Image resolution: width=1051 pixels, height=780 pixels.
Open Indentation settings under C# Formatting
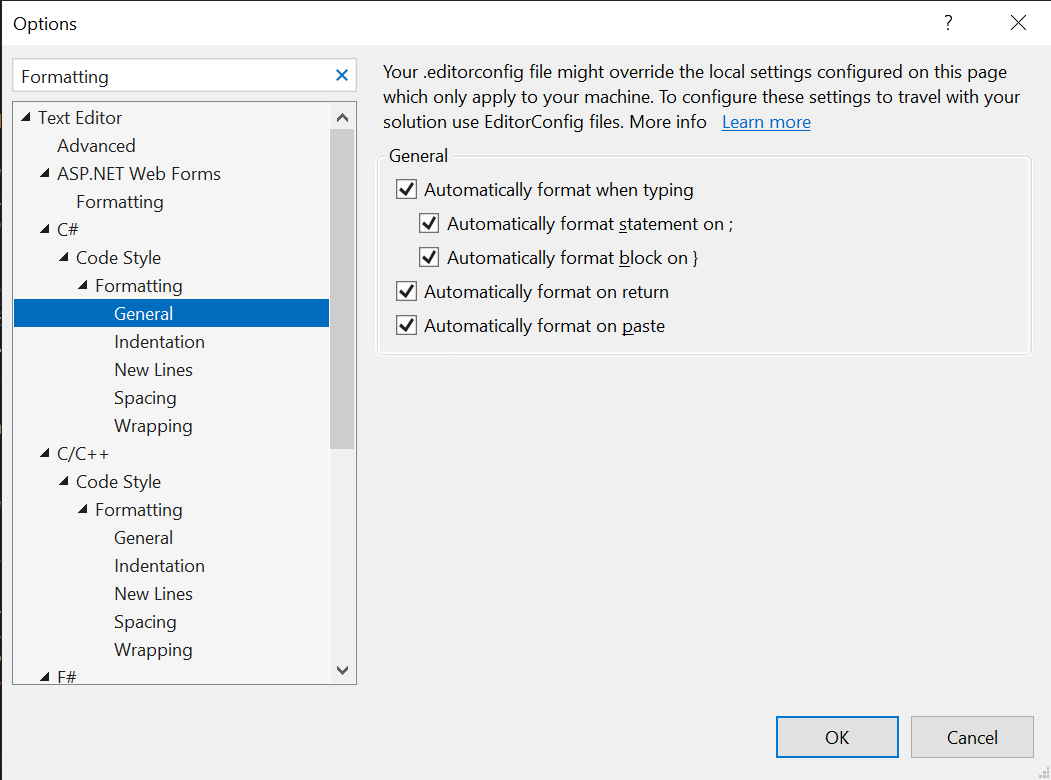click(x=159, y=342)
